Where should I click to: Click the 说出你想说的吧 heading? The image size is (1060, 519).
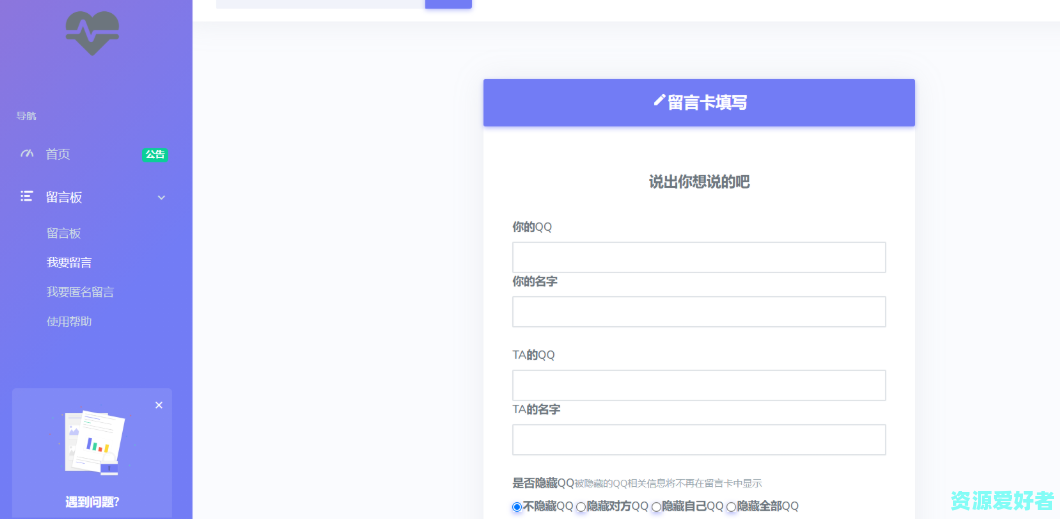click(x=699, y=182)
